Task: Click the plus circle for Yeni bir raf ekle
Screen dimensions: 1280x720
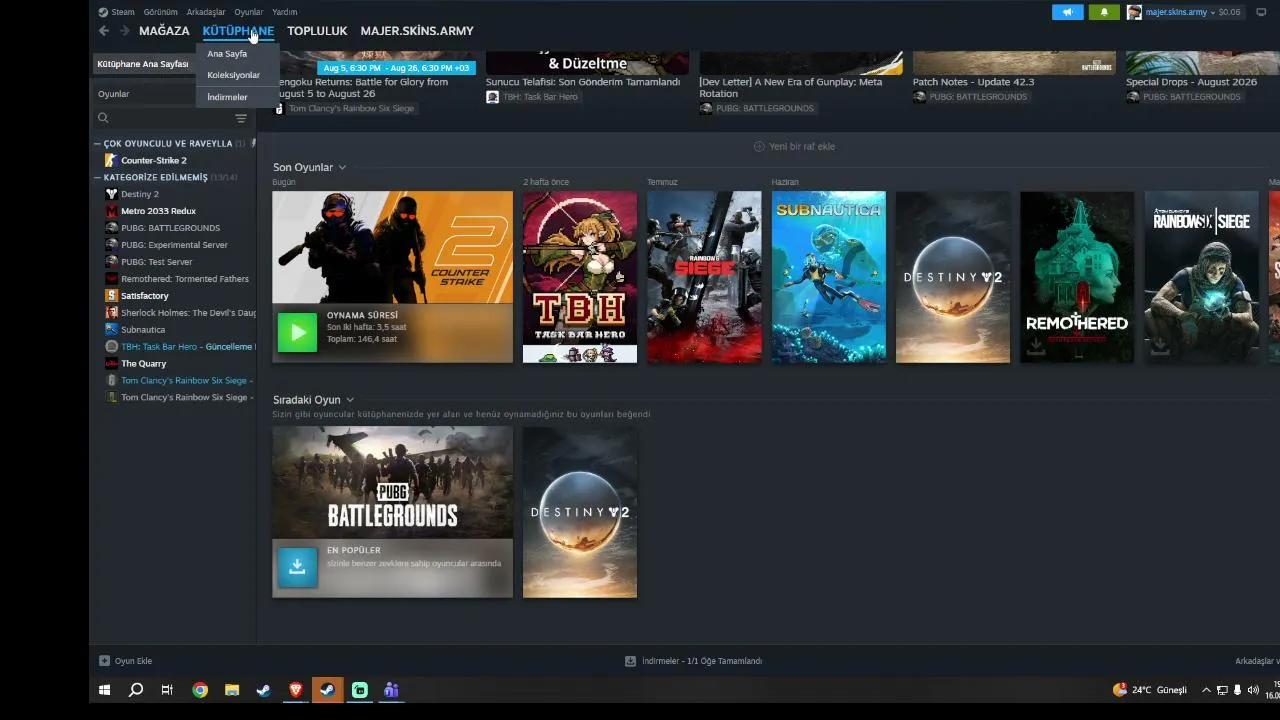Action: 759,146
